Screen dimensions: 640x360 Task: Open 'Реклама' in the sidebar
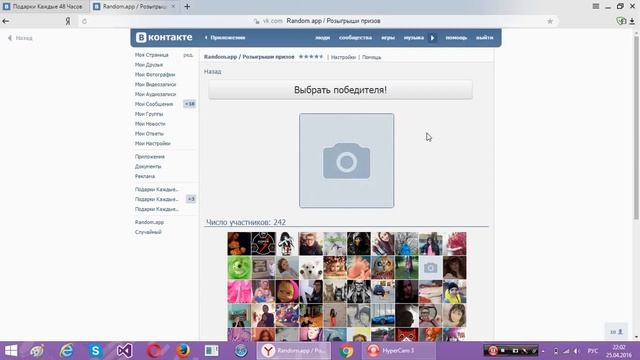click(x=144, y=176)
